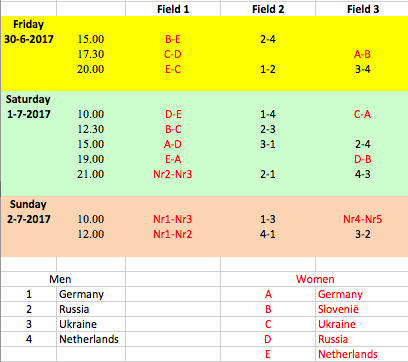The width and height of the screenshot is (408, 362).
Task: Click the Friday day label cell
Action: (x=29, y=24)
